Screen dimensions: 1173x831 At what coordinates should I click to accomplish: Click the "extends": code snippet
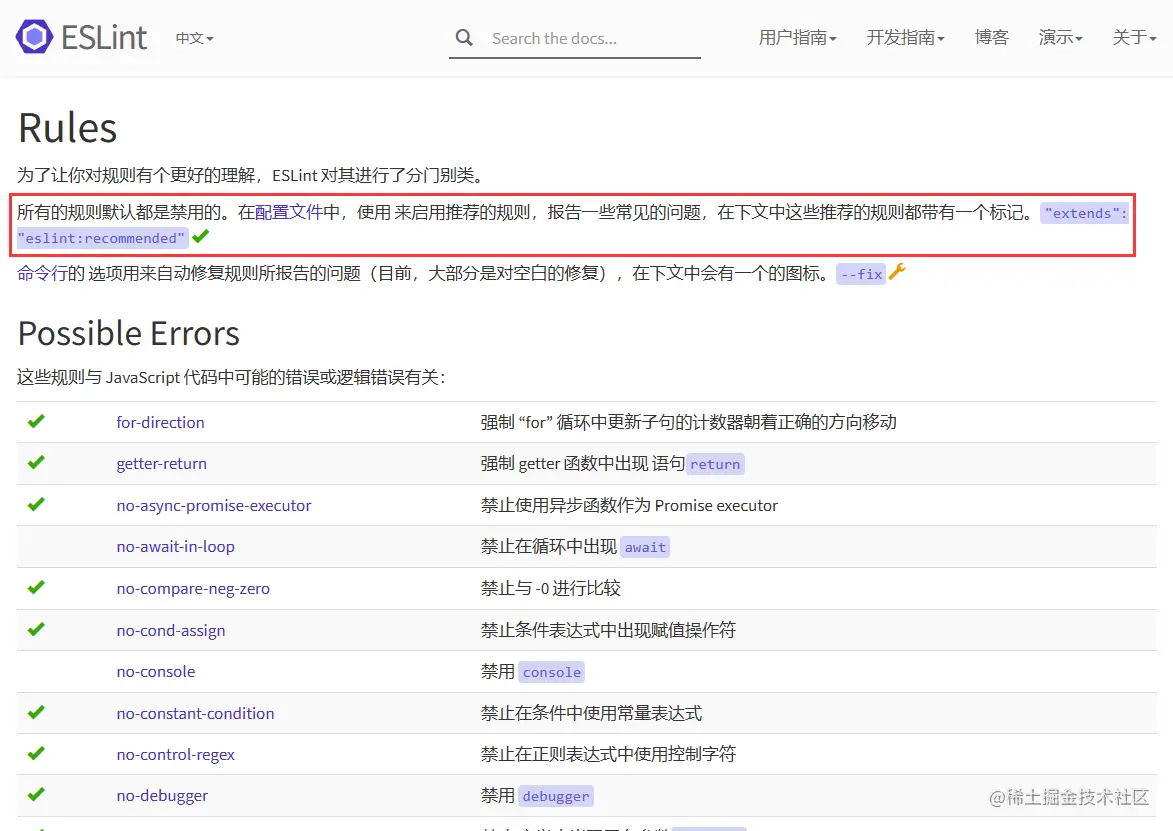click(1085, 213)
